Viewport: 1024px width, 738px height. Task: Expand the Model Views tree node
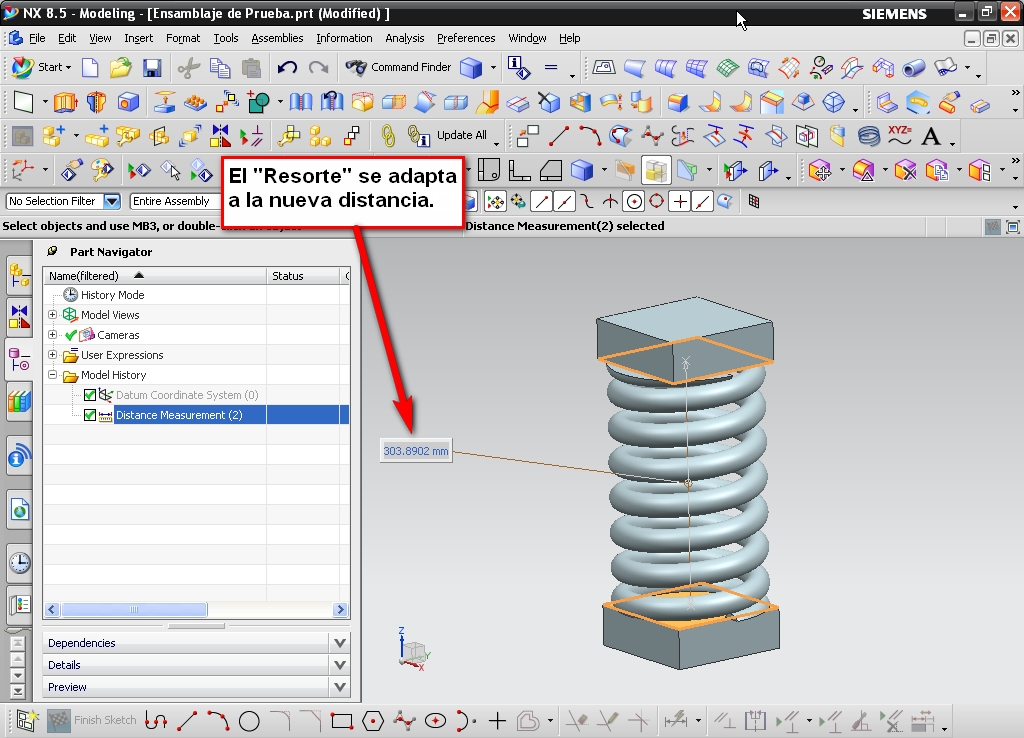(x=53, y=315)
